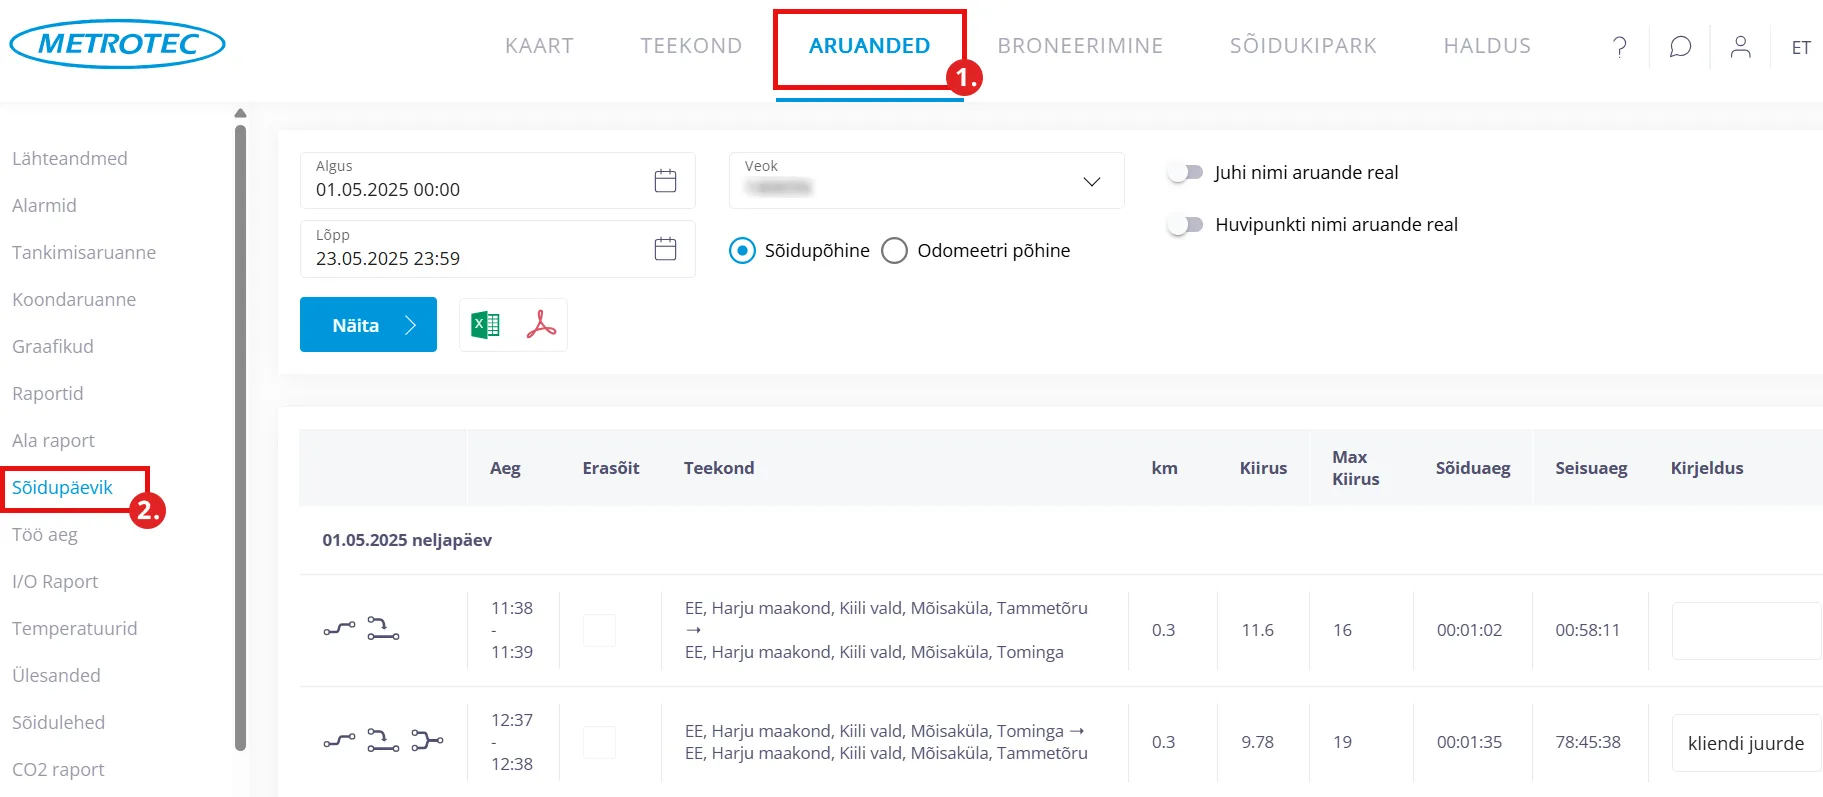The width and height of the screenshot is (1823, 797).
Task: Export report to Excel file
Action: [x=485, y=325]
